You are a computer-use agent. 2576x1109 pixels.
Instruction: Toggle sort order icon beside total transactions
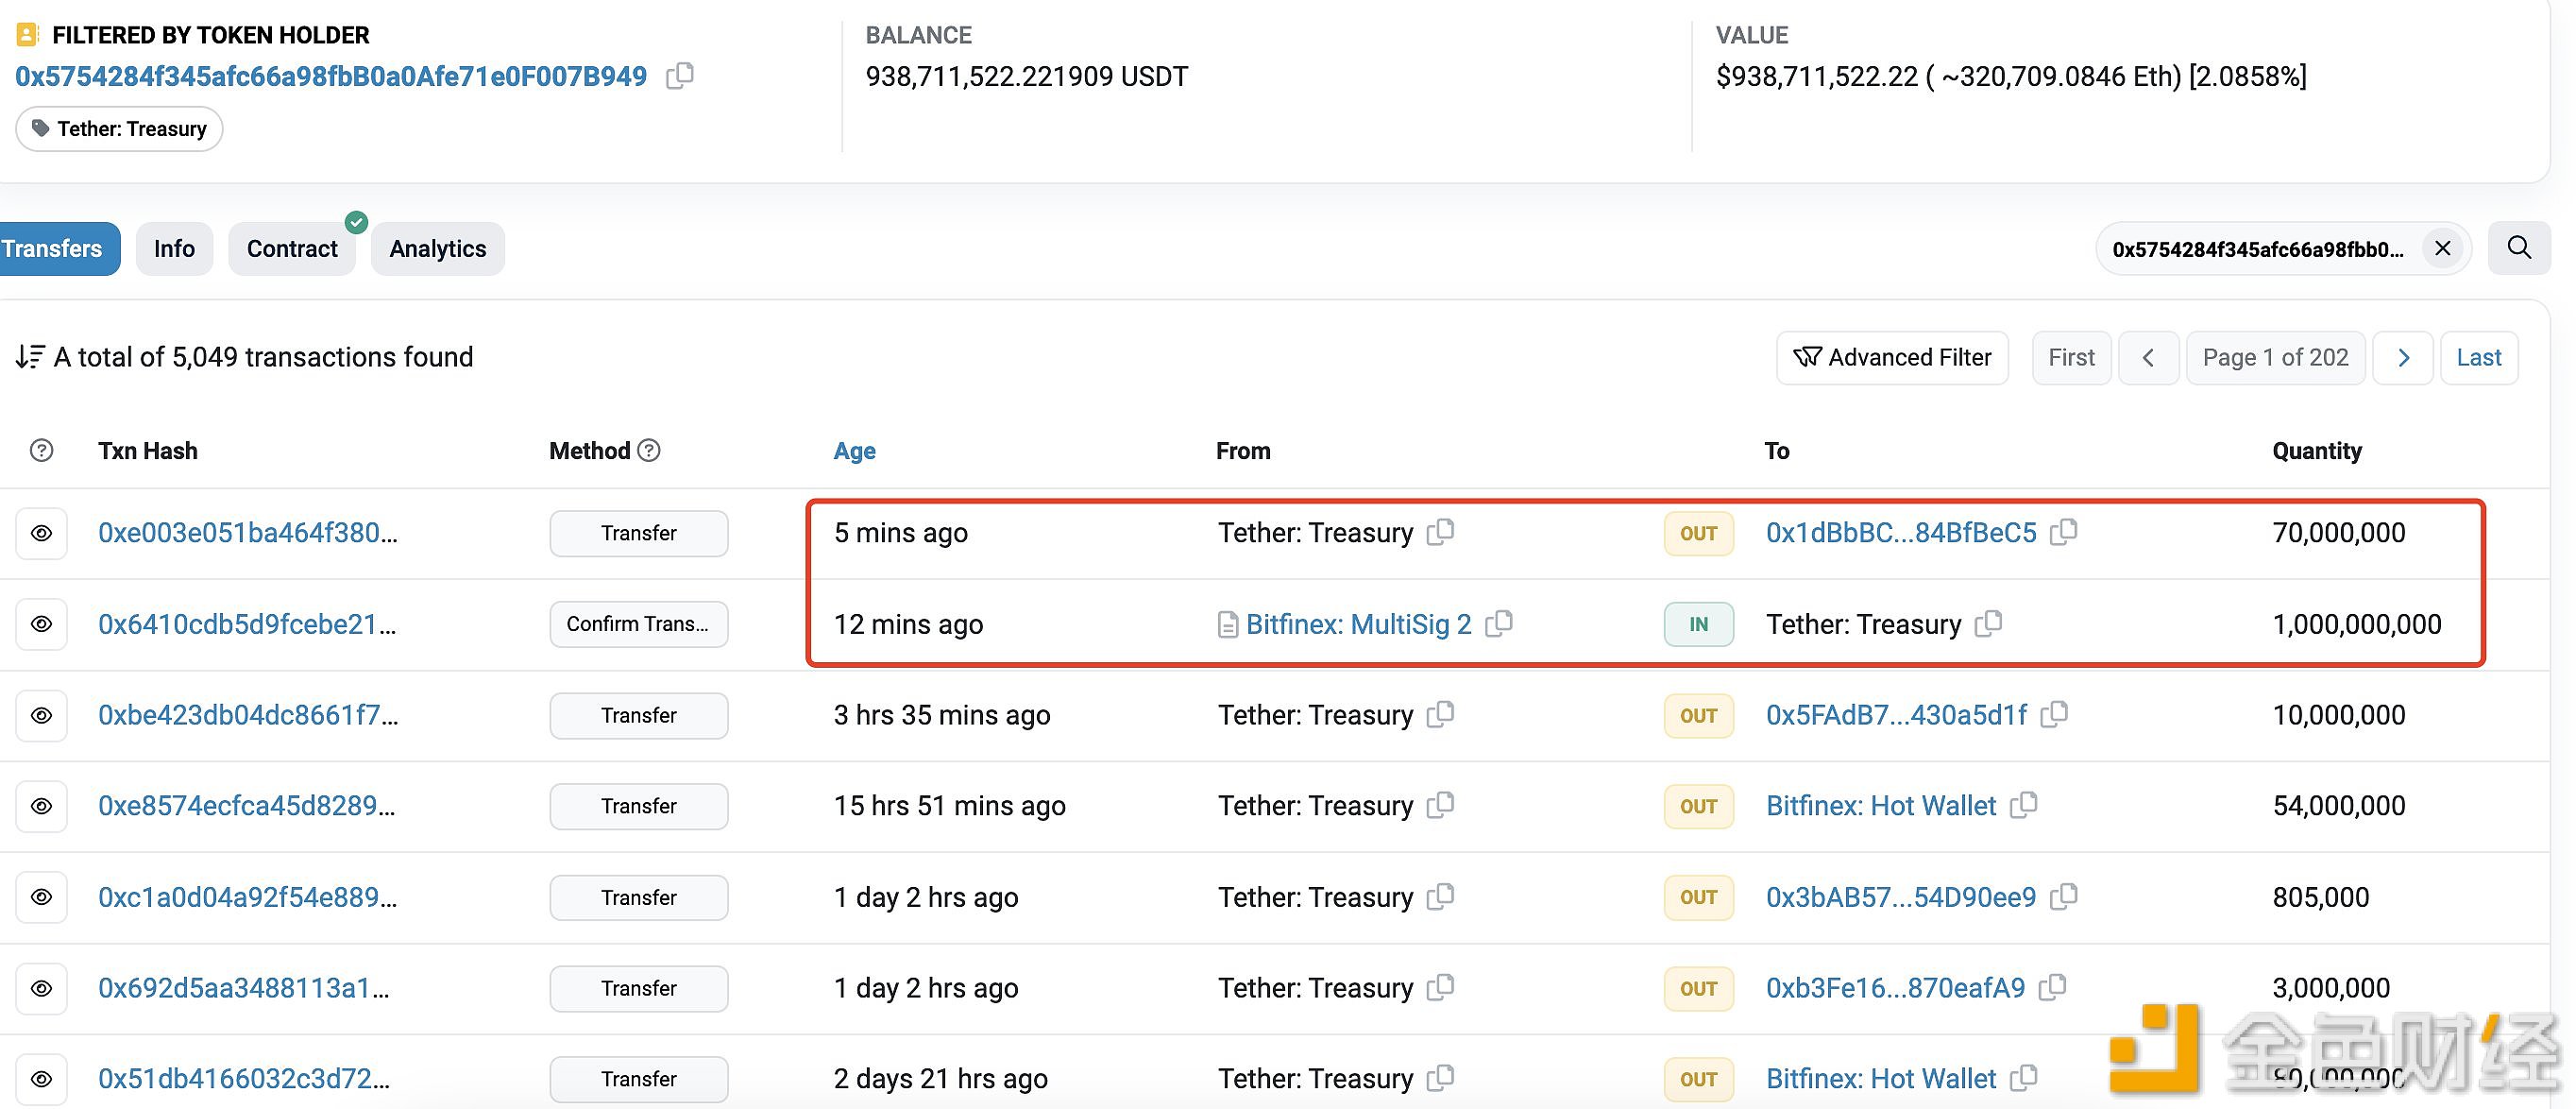[x=30, y=357]
